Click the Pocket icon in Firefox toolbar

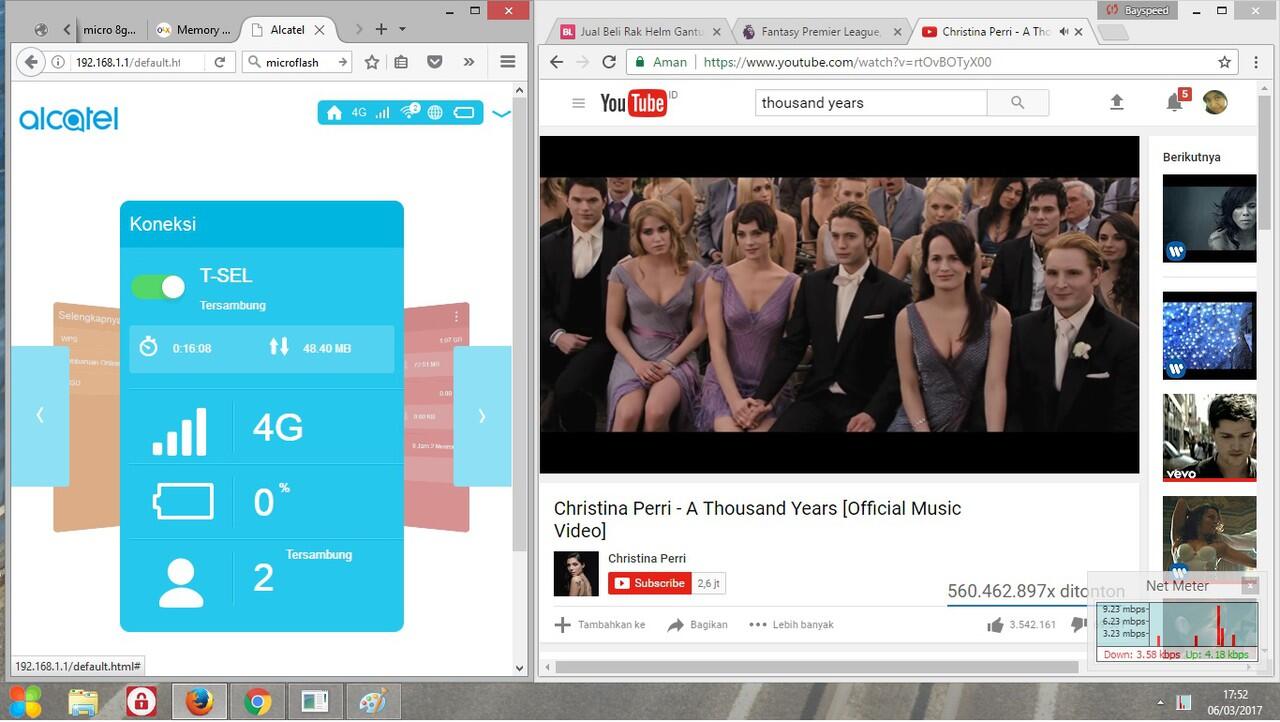pyautogui.click(x=435, y=62)
